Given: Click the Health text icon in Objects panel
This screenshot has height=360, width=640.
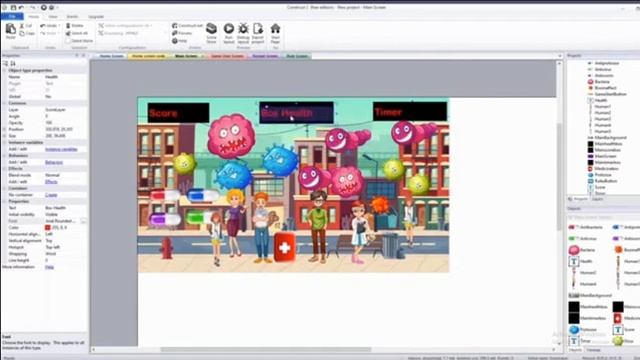Looking at the screenshot, I should (x=574, y=261).
